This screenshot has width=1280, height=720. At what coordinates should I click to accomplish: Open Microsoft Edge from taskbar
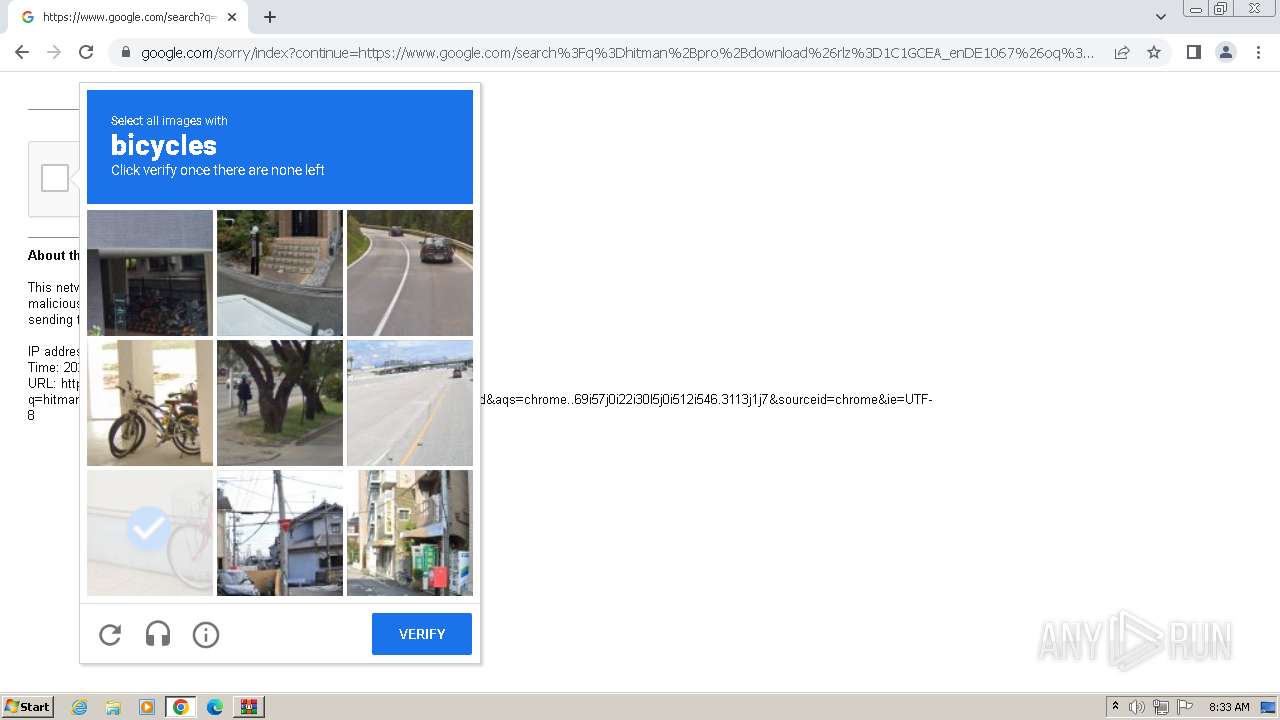click(x=215, y=707)
